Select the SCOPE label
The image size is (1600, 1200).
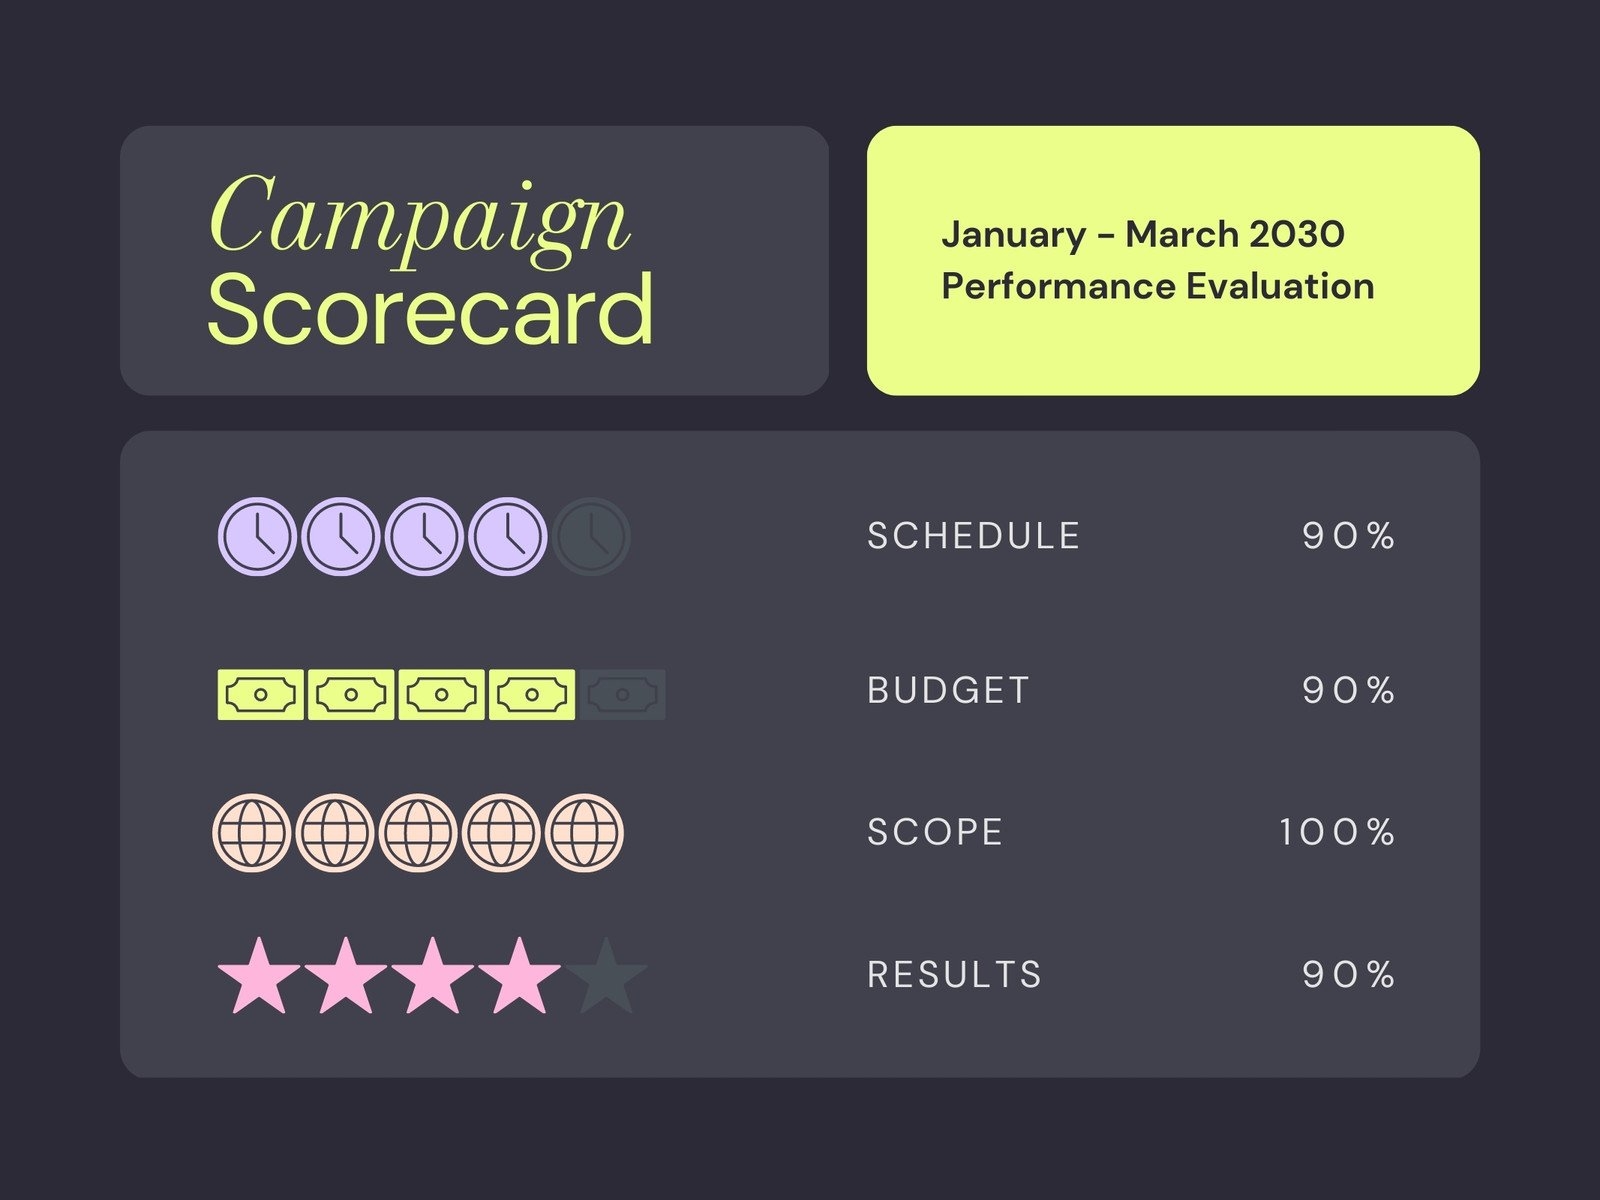pyautogui.click(x=935, y=833)
